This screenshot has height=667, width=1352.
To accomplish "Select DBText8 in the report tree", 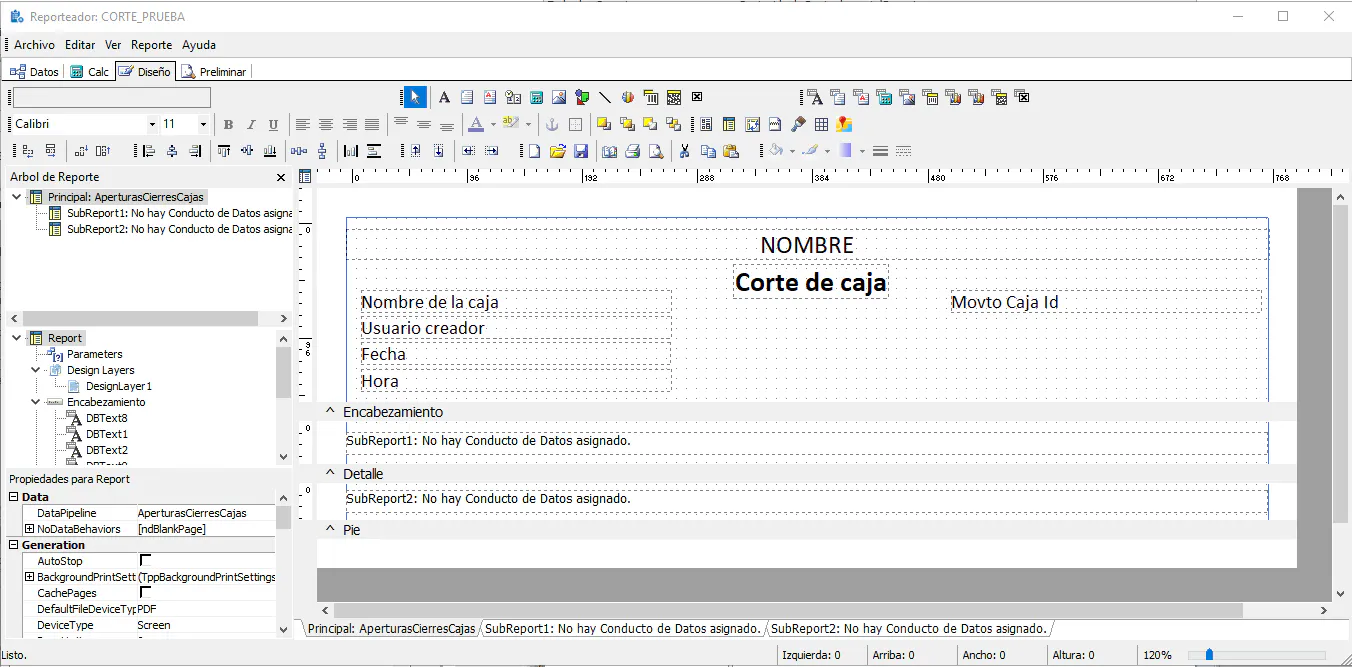I will click(106, 417).
